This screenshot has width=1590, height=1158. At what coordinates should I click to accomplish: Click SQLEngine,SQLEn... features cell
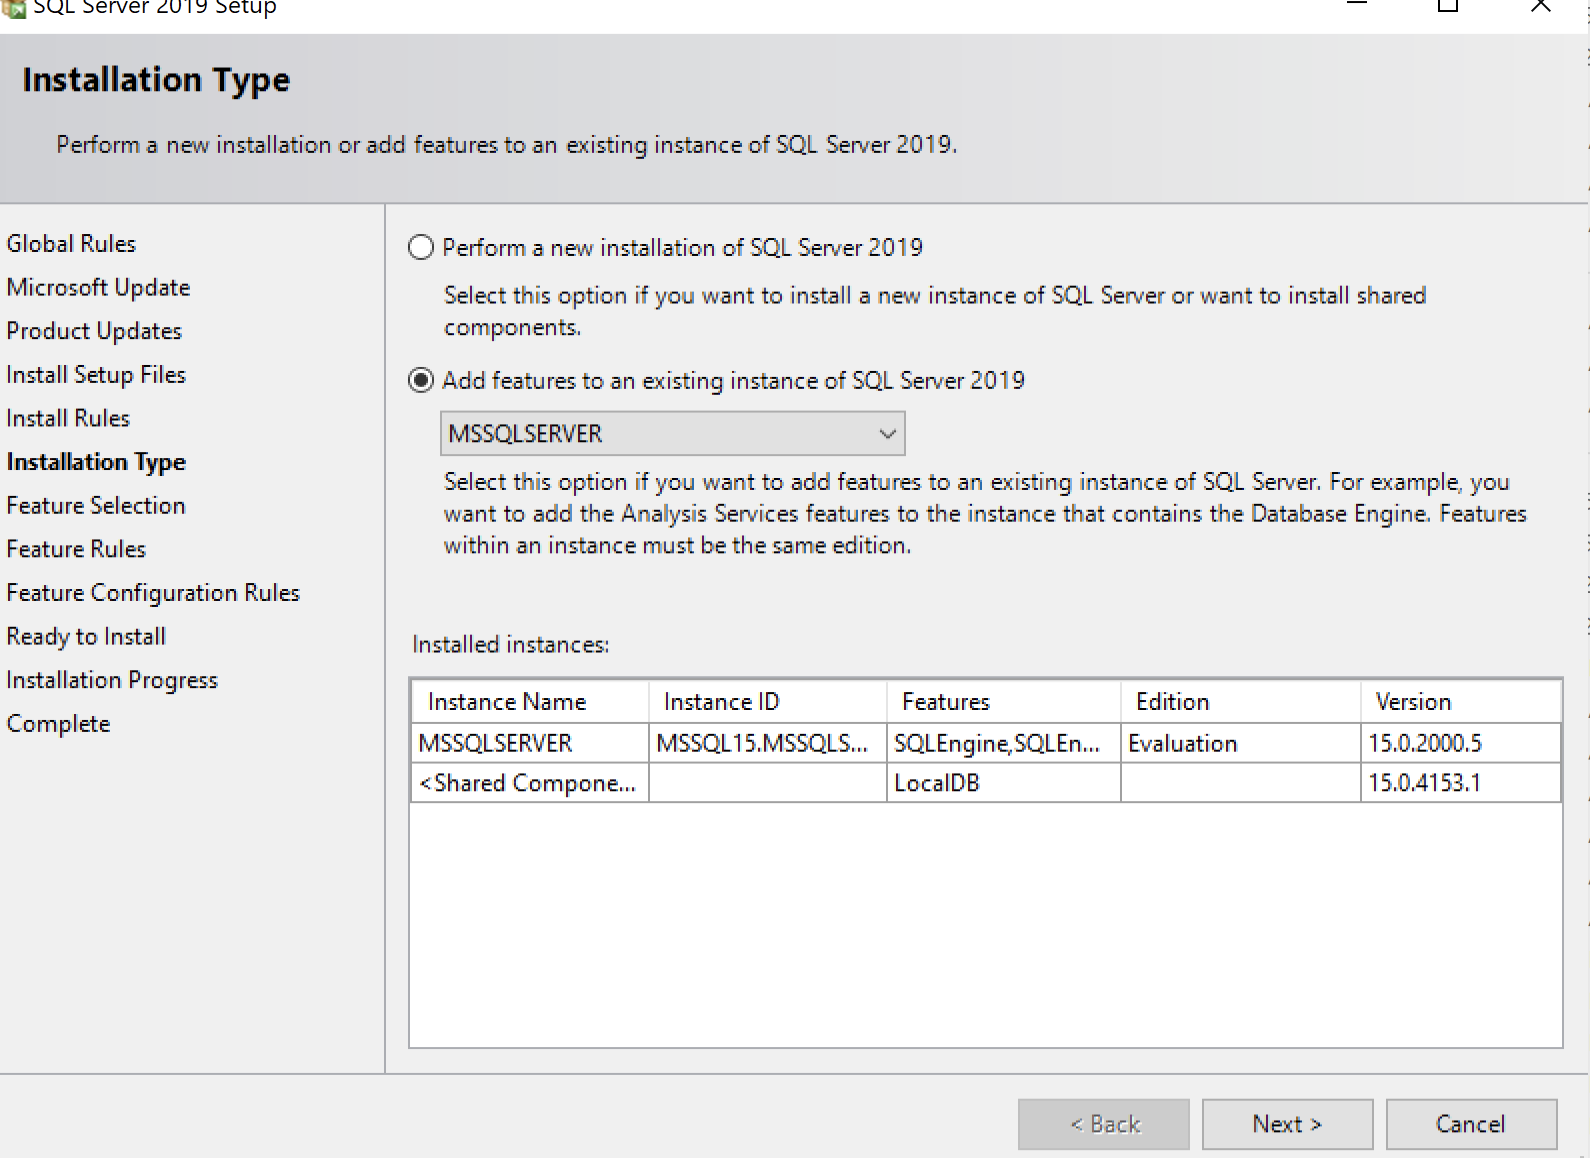(x=1003, y=743)
